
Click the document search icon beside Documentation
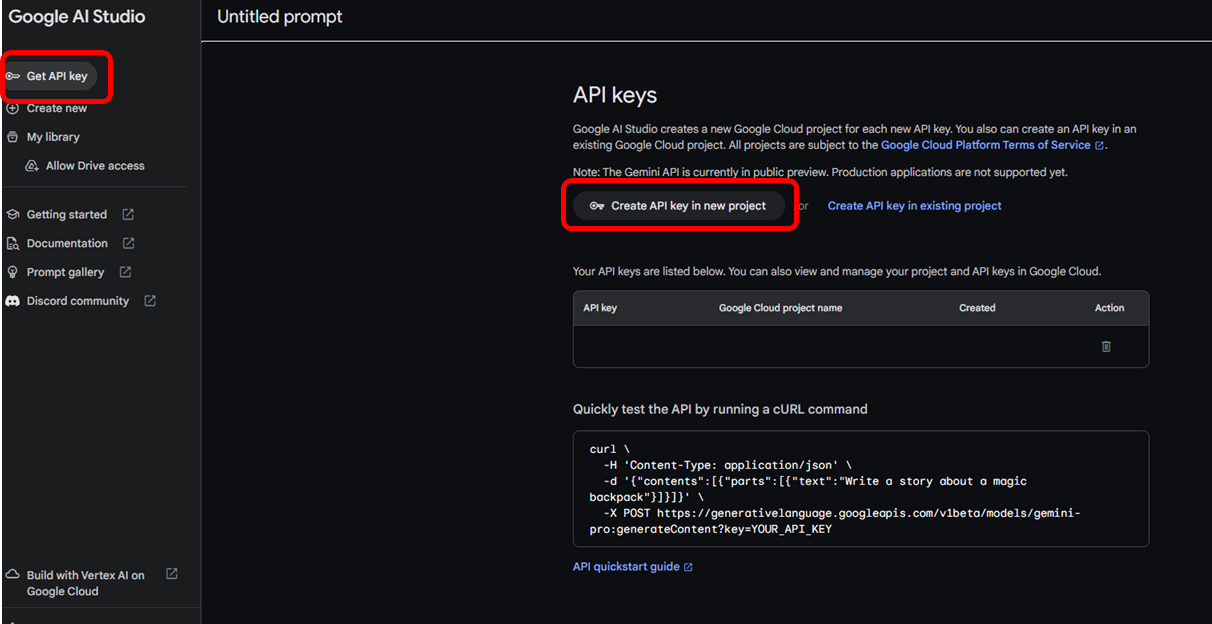[x=13, y=244]
